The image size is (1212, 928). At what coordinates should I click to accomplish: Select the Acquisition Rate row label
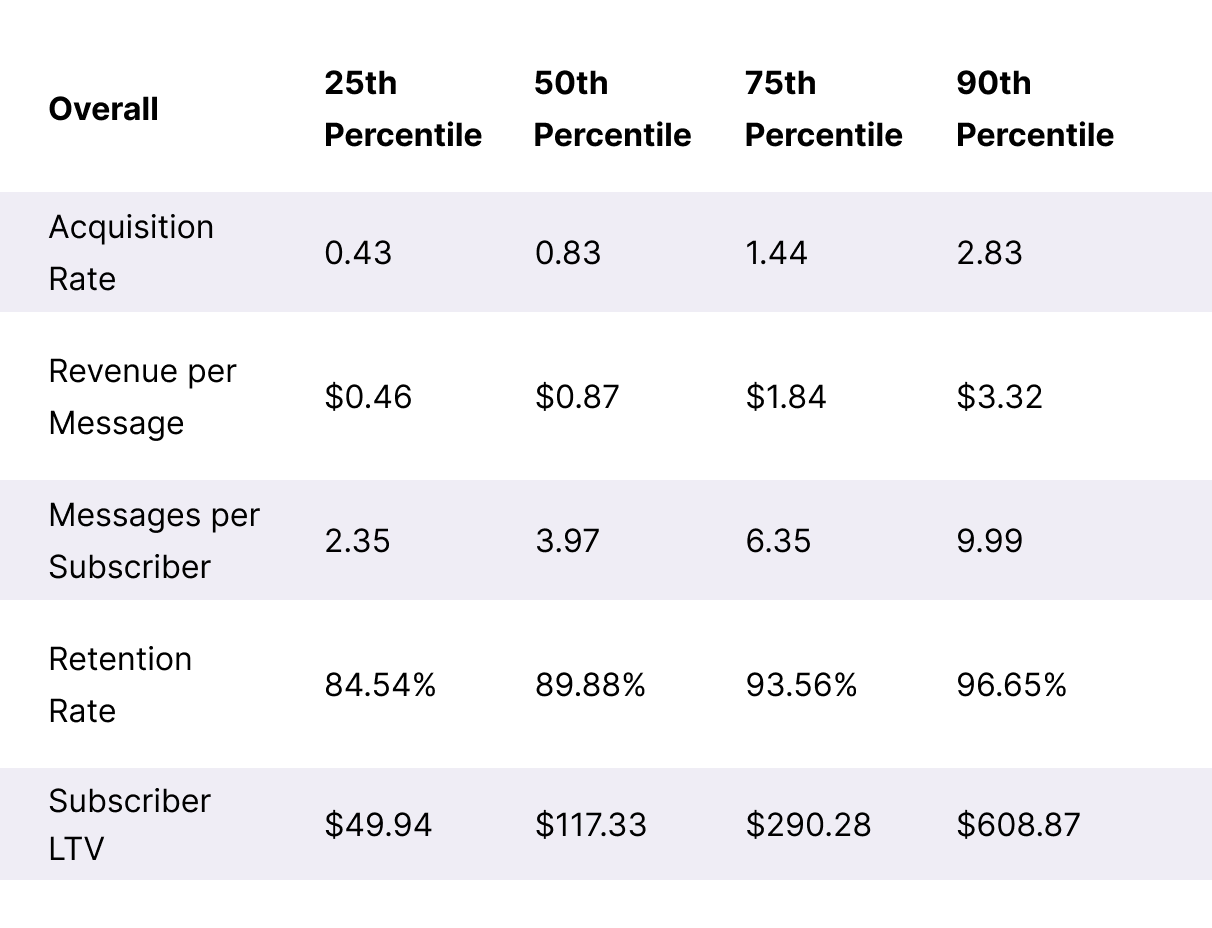click(131, 253)
